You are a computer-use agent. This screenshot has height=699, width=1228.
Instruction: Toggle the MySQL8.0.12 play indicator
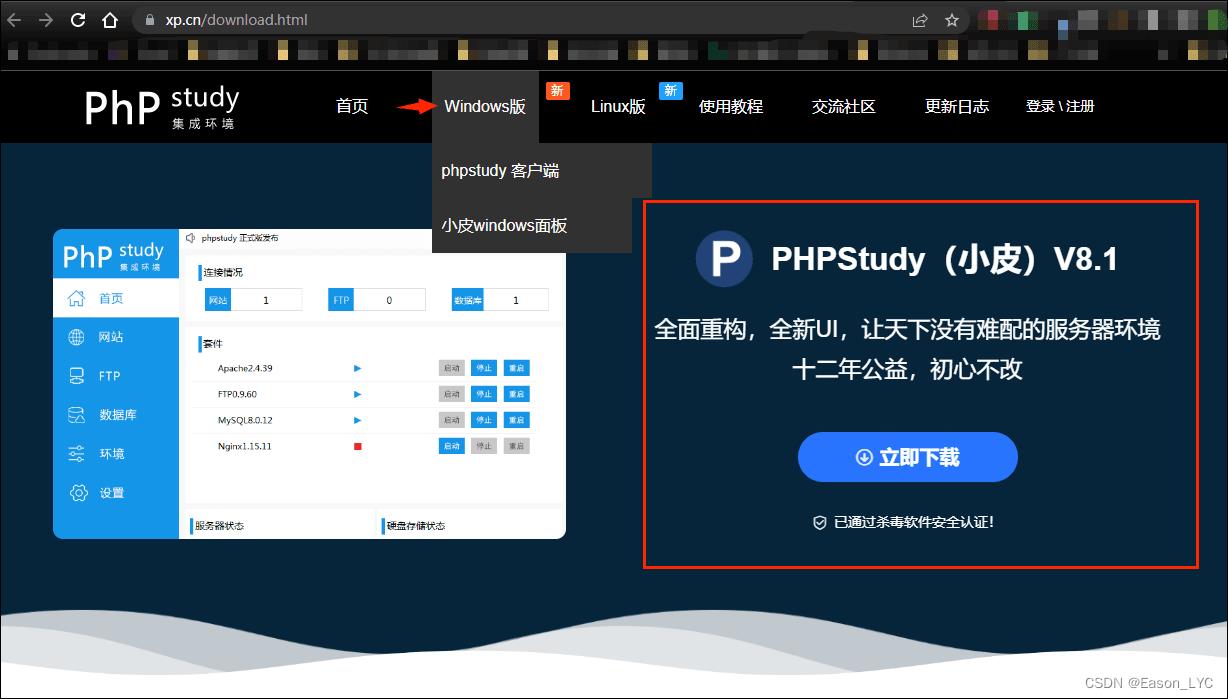tap(357, 419)
